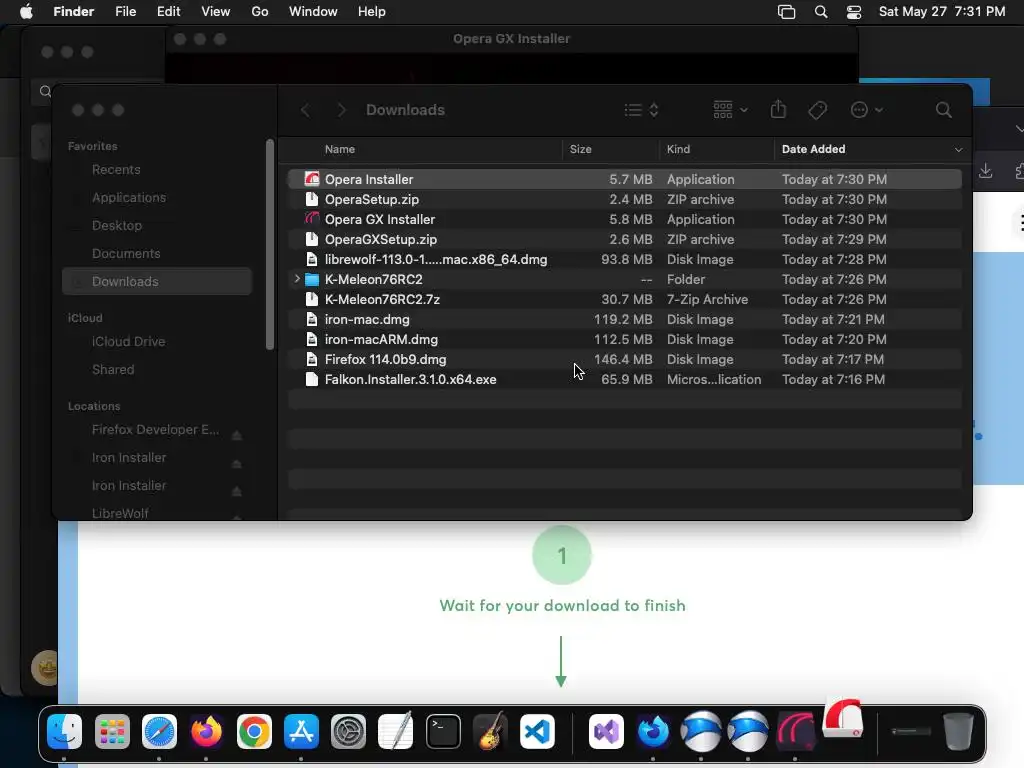Open the File menu

point(125,12)
